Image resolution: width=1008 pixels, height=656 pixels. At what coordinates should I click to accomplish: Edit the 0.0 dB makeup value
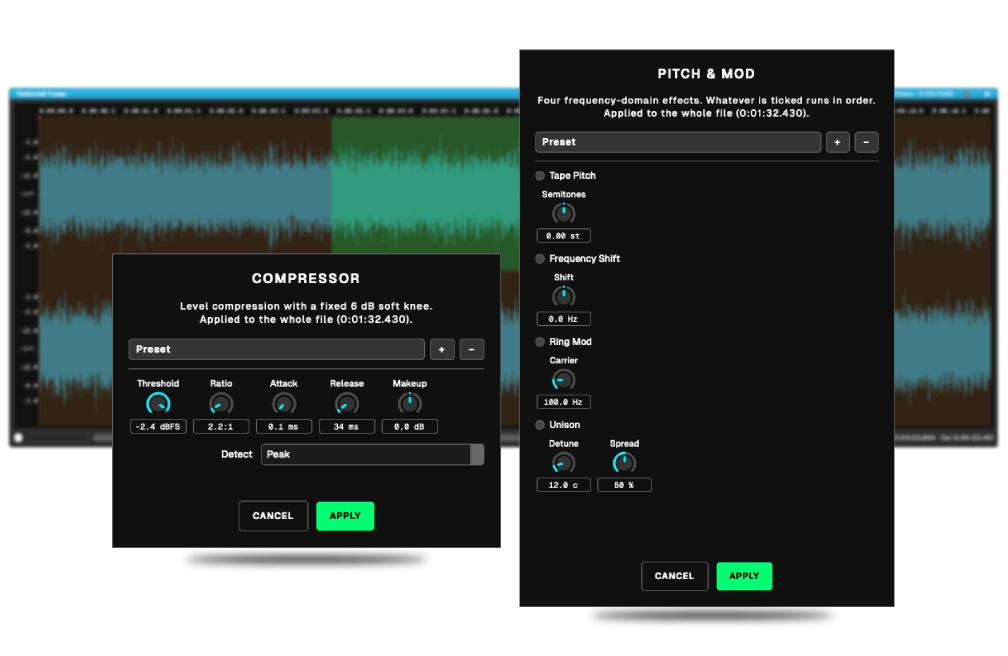click(410, 426)
